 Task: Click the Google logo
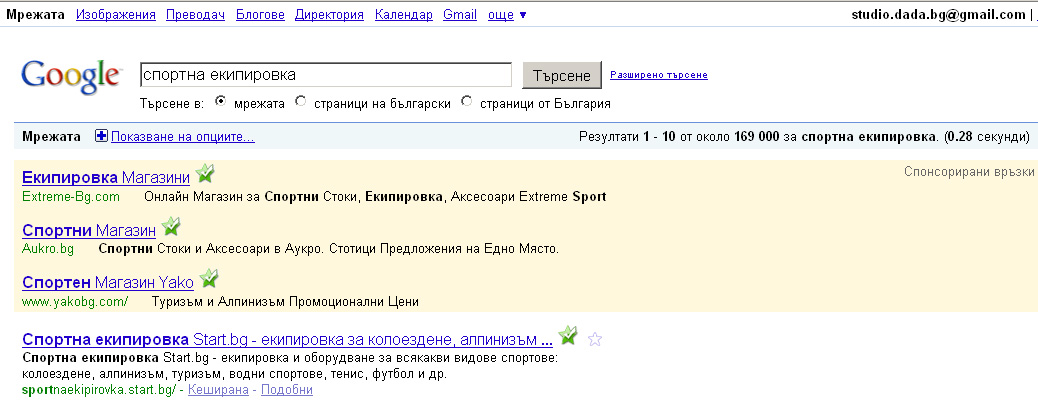(x=70, y=76)
